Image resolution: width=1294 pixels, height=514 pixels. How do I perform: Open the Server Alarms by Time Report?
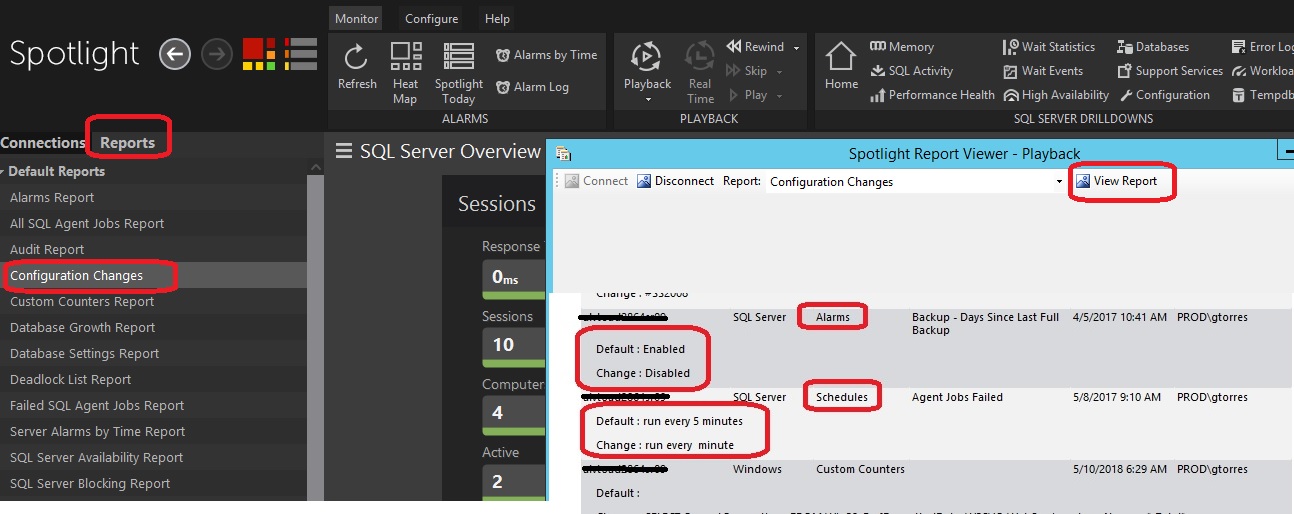coord(153,432)
